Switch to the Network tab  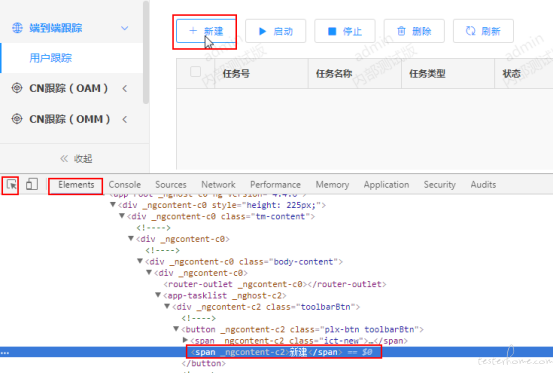pos(218,185)
